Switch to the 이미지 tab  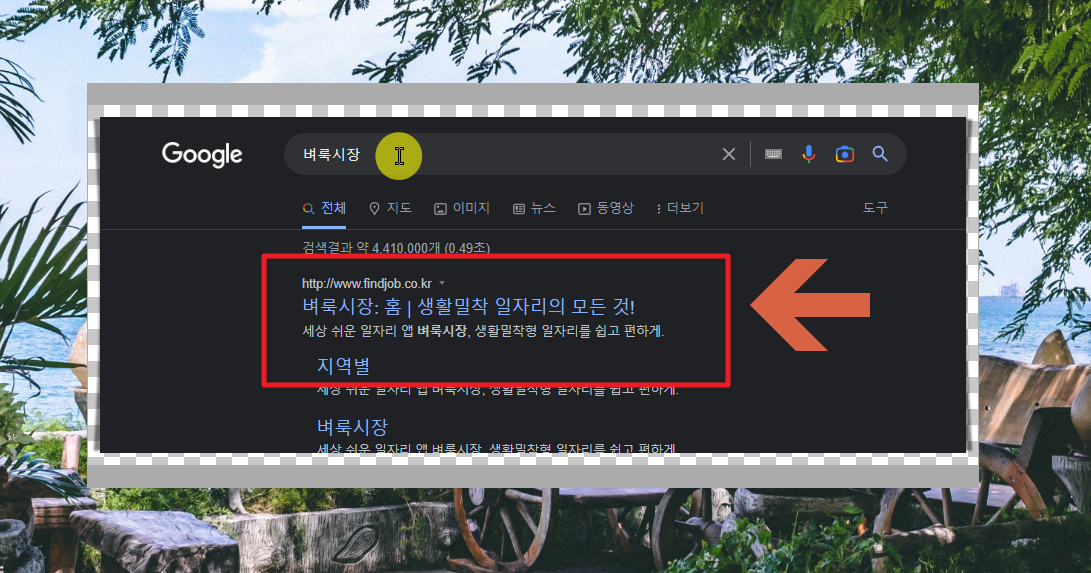click(462, 208)
